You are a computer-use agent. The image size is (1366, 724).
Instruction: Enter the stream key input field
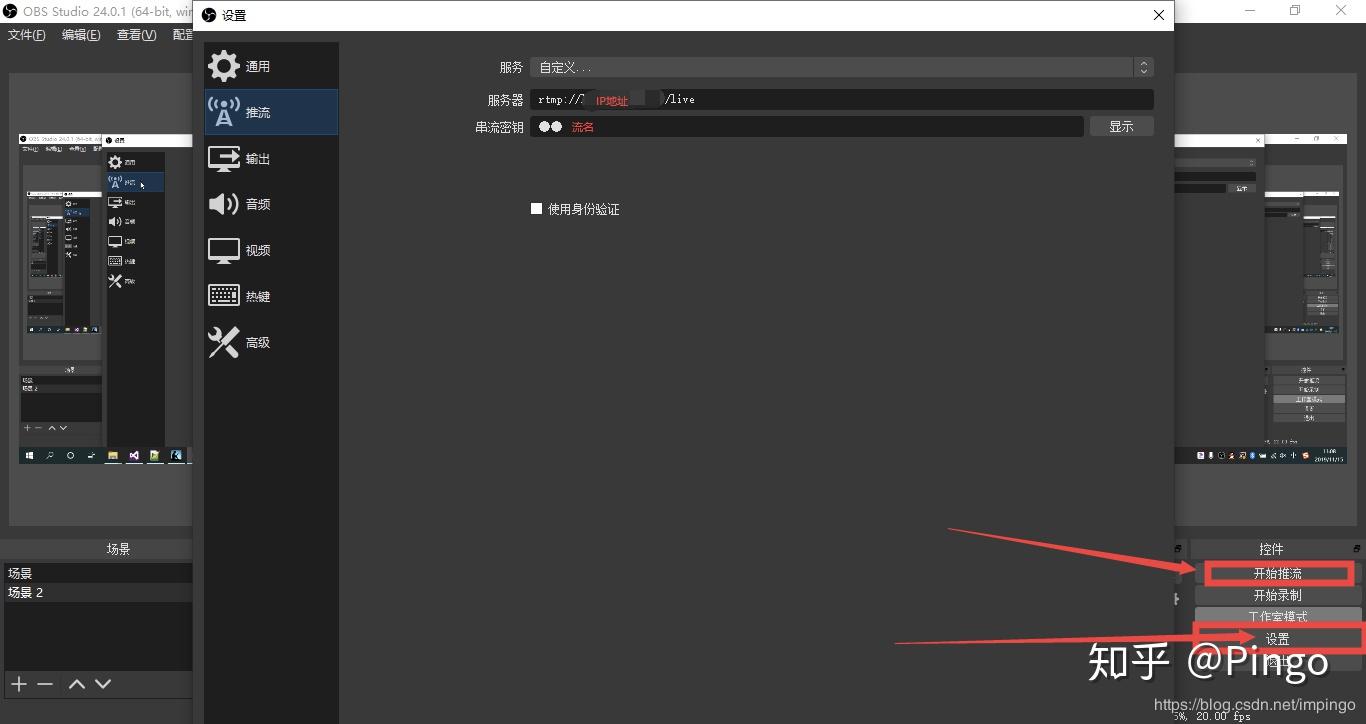click(x=800, y=126)
